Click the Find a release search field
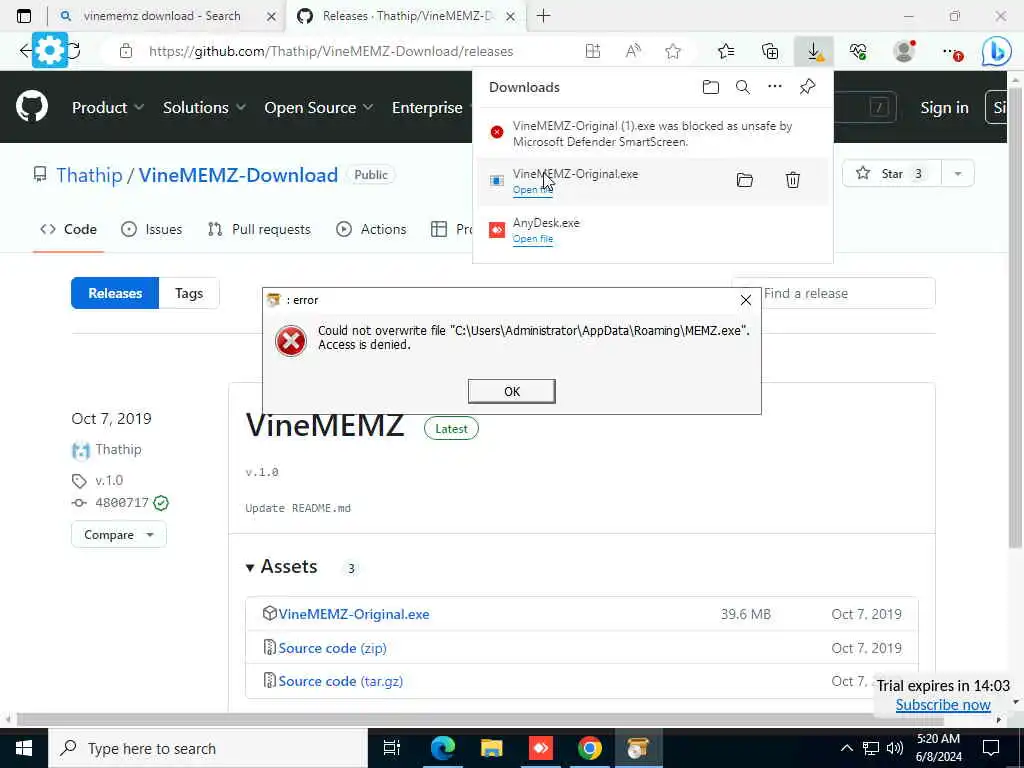The width and height of the screenshot is (1024, 768). click(833, 293)
